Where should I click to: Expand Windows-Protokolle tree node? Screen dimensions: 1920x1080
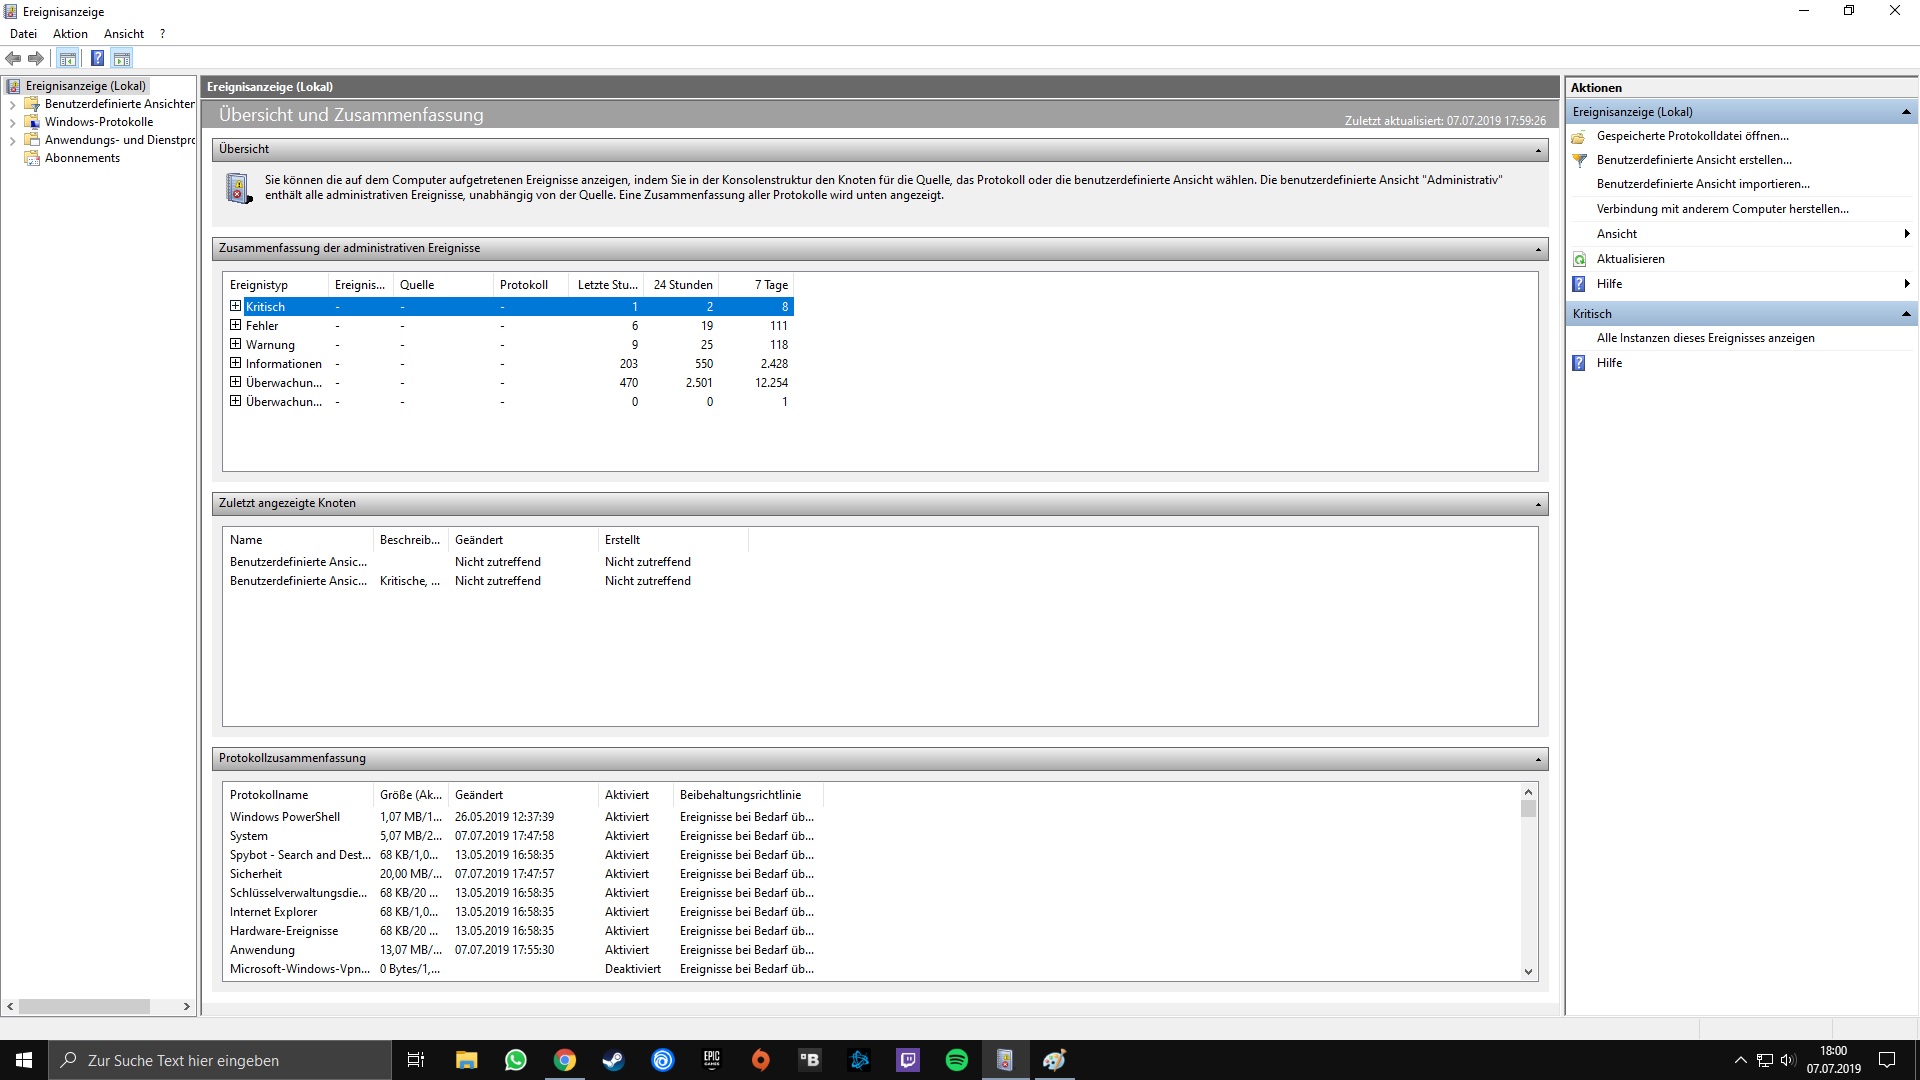(12, 122)
